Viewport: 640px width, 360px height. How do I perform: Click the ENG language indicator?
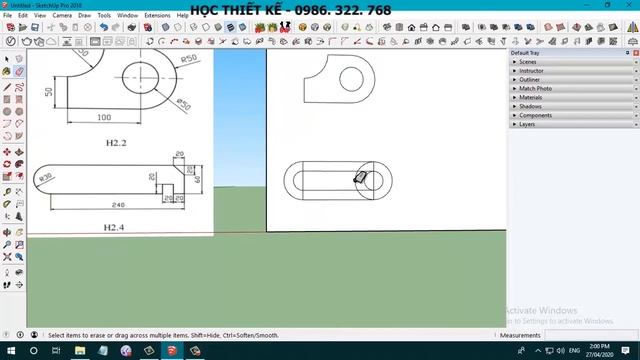[574, 351]
